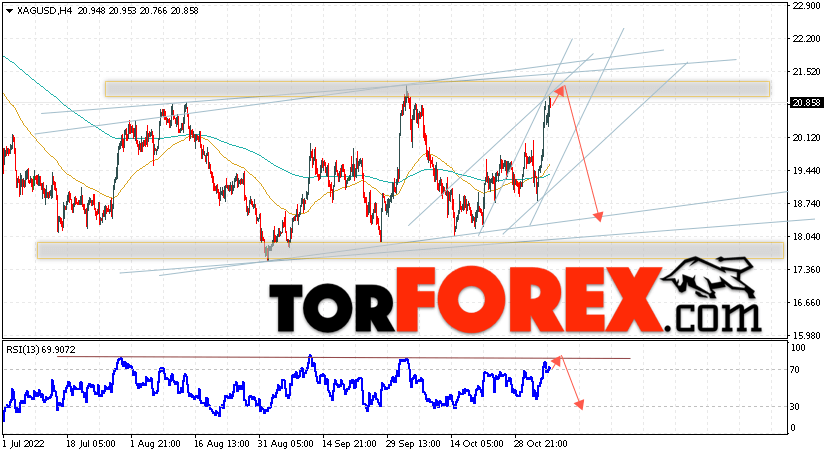
Task: Click the 29 Sep 13:00 date label
Action: click(x=413, y=443)
